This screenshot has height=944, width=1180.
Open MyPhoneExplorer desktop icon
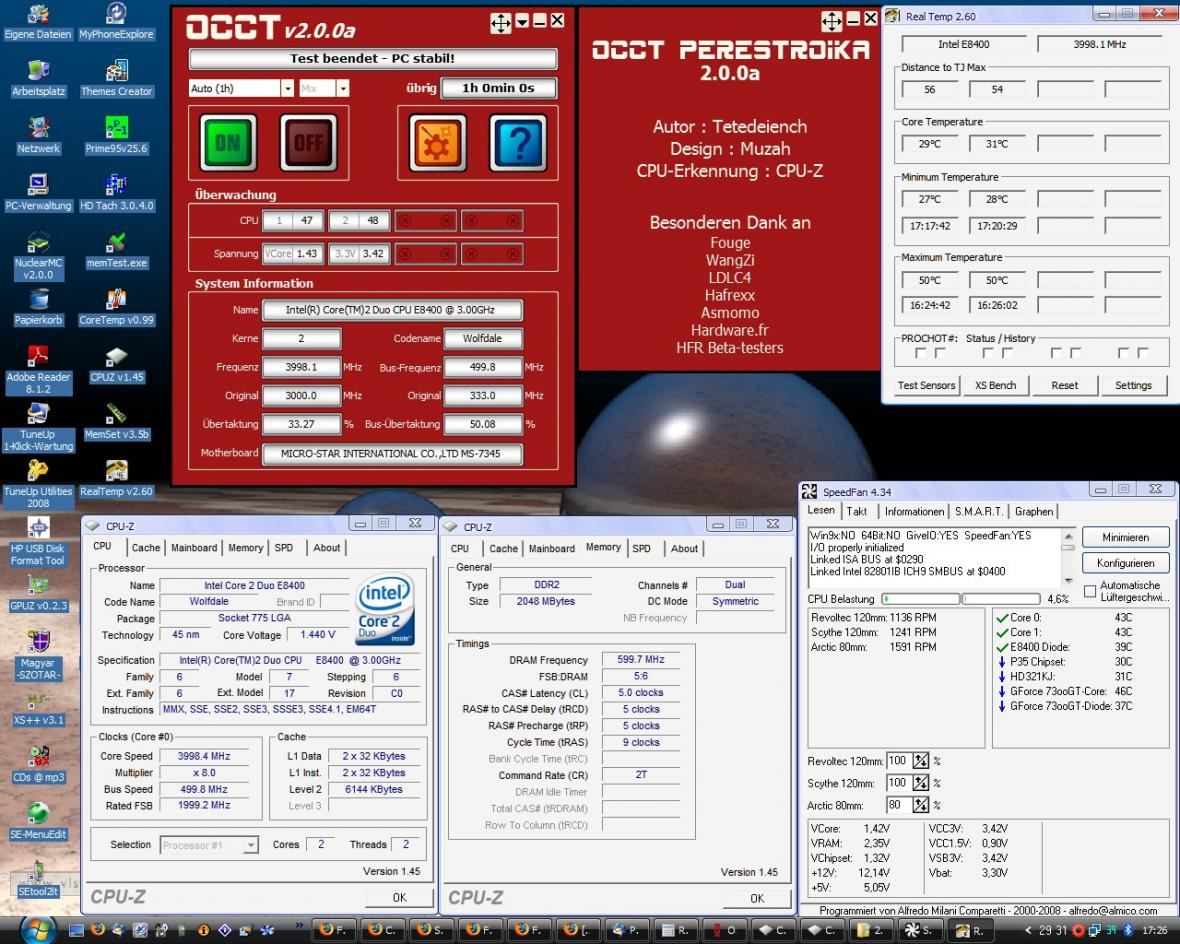(116, 21)
